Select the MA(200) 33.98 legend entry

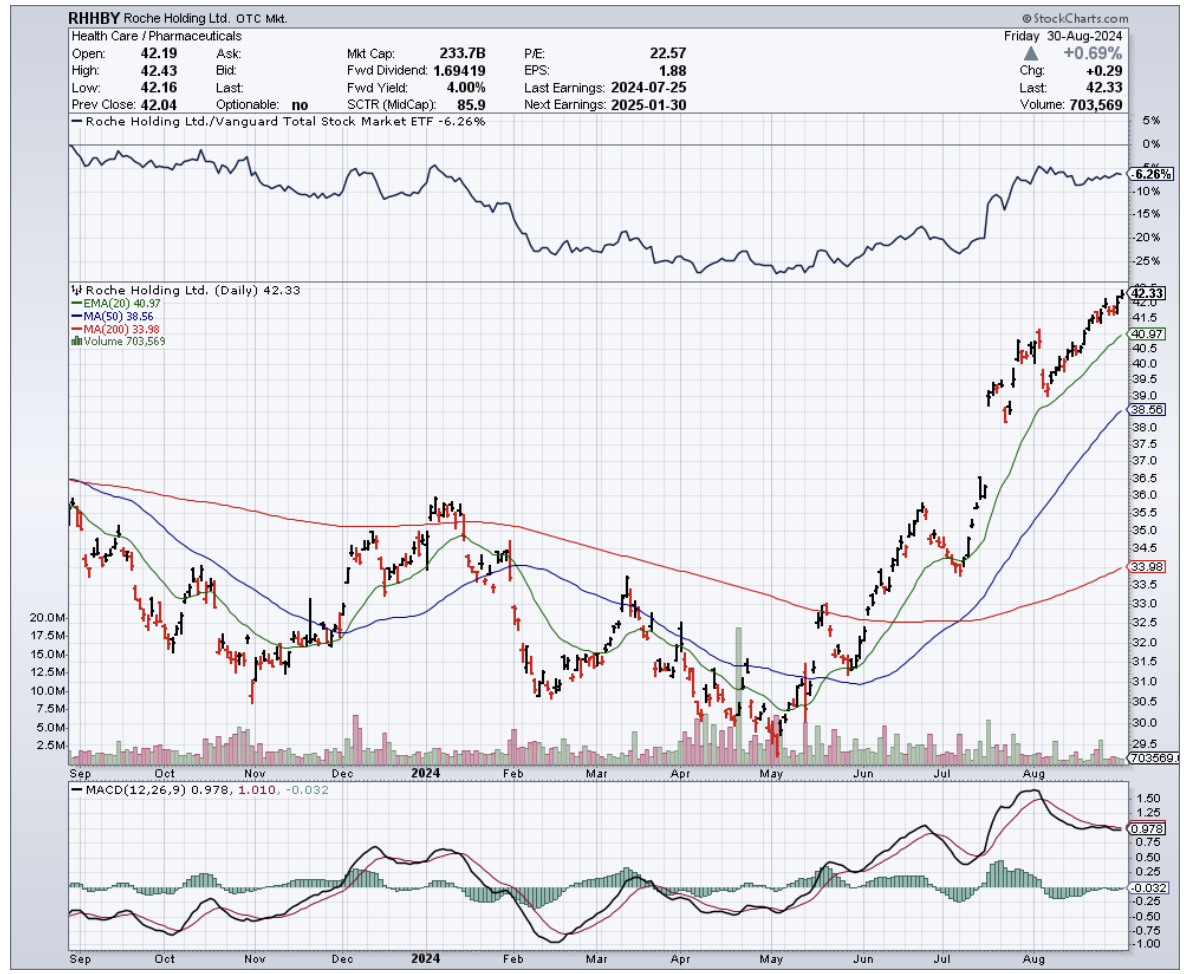point(114,329)
